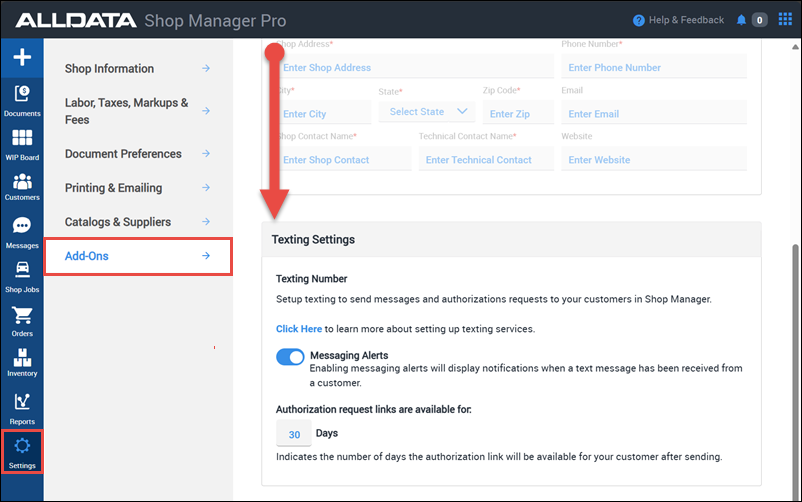Click the notification bell icon
The height and width of the screenshot is (502, 802).
[741, 20]
